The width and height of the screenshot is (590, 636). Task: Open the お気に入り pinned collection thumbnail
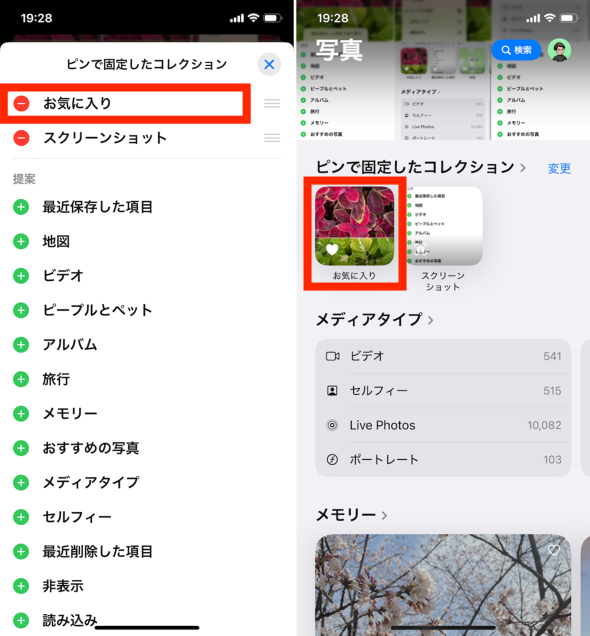point(354,226)
